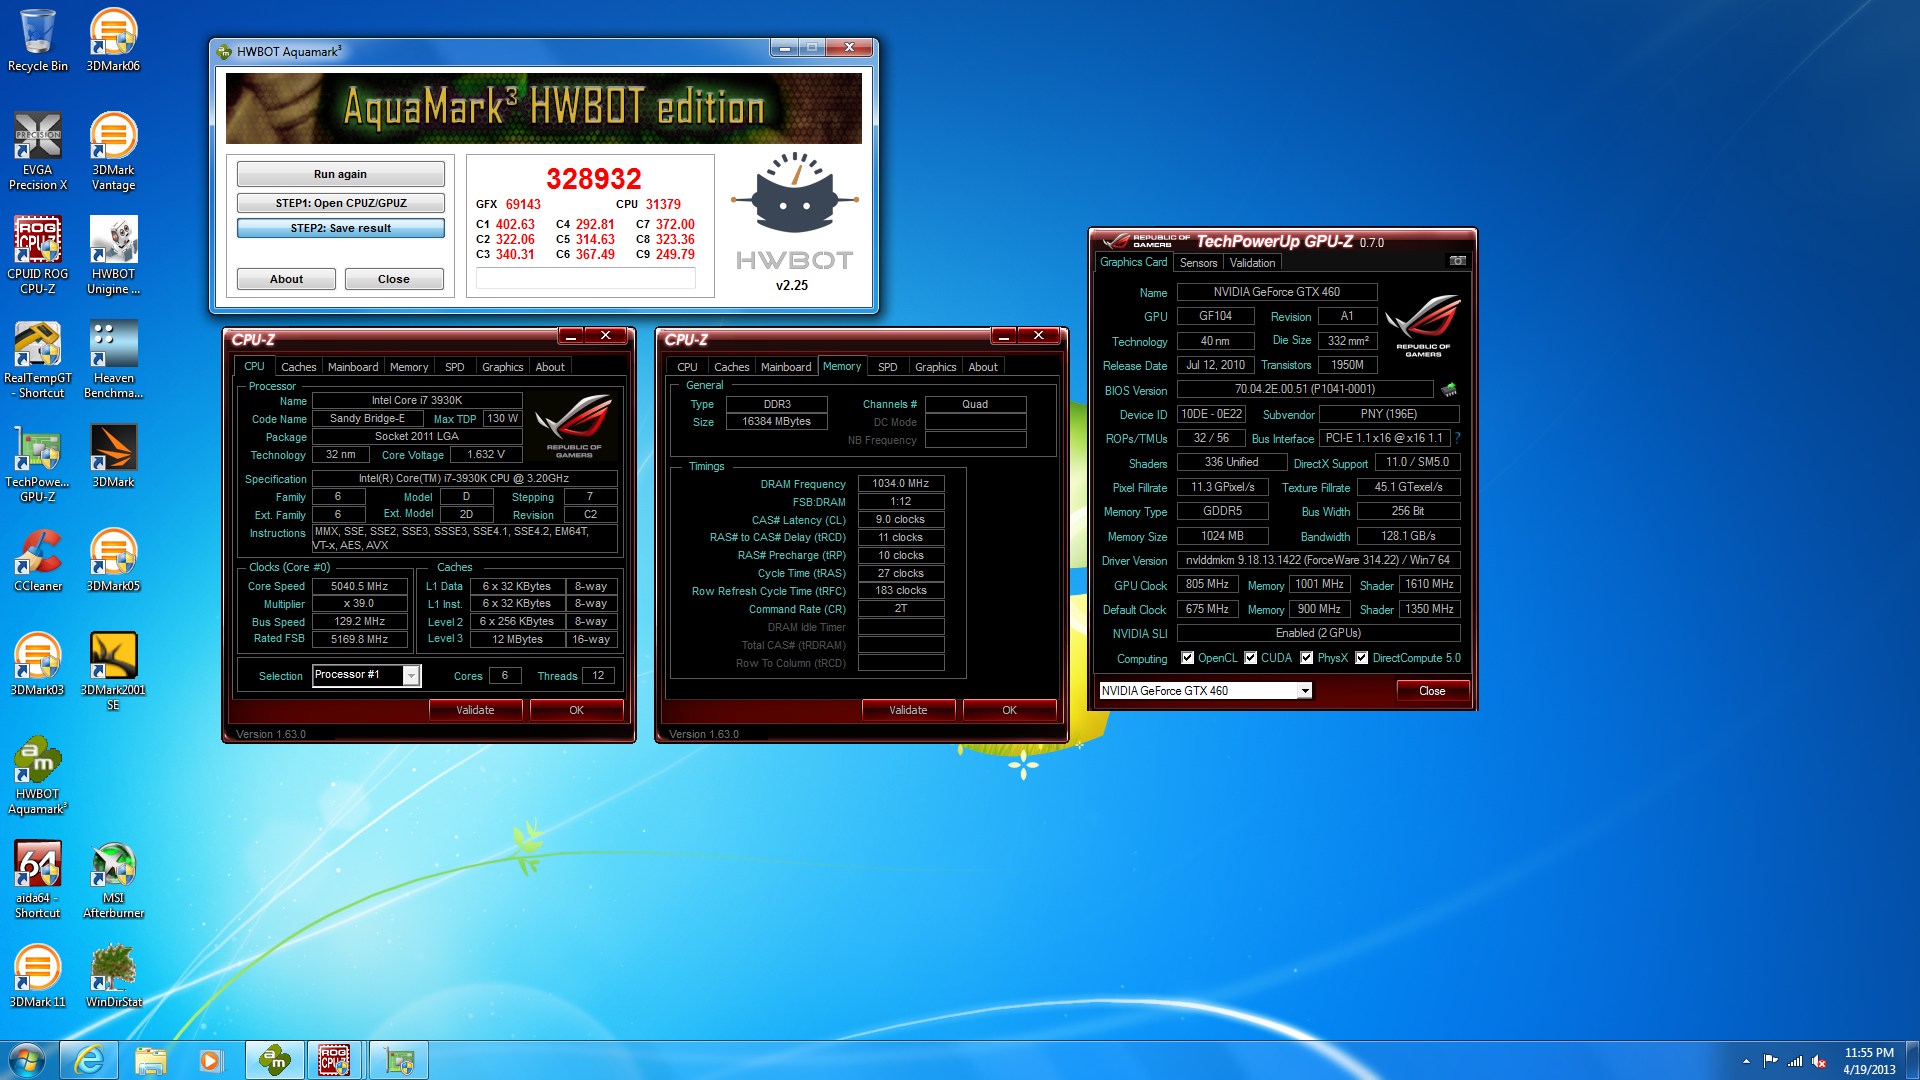Click the muted volume tray icon
Screen dimensions: 1920x1080
point(1819,1061)
